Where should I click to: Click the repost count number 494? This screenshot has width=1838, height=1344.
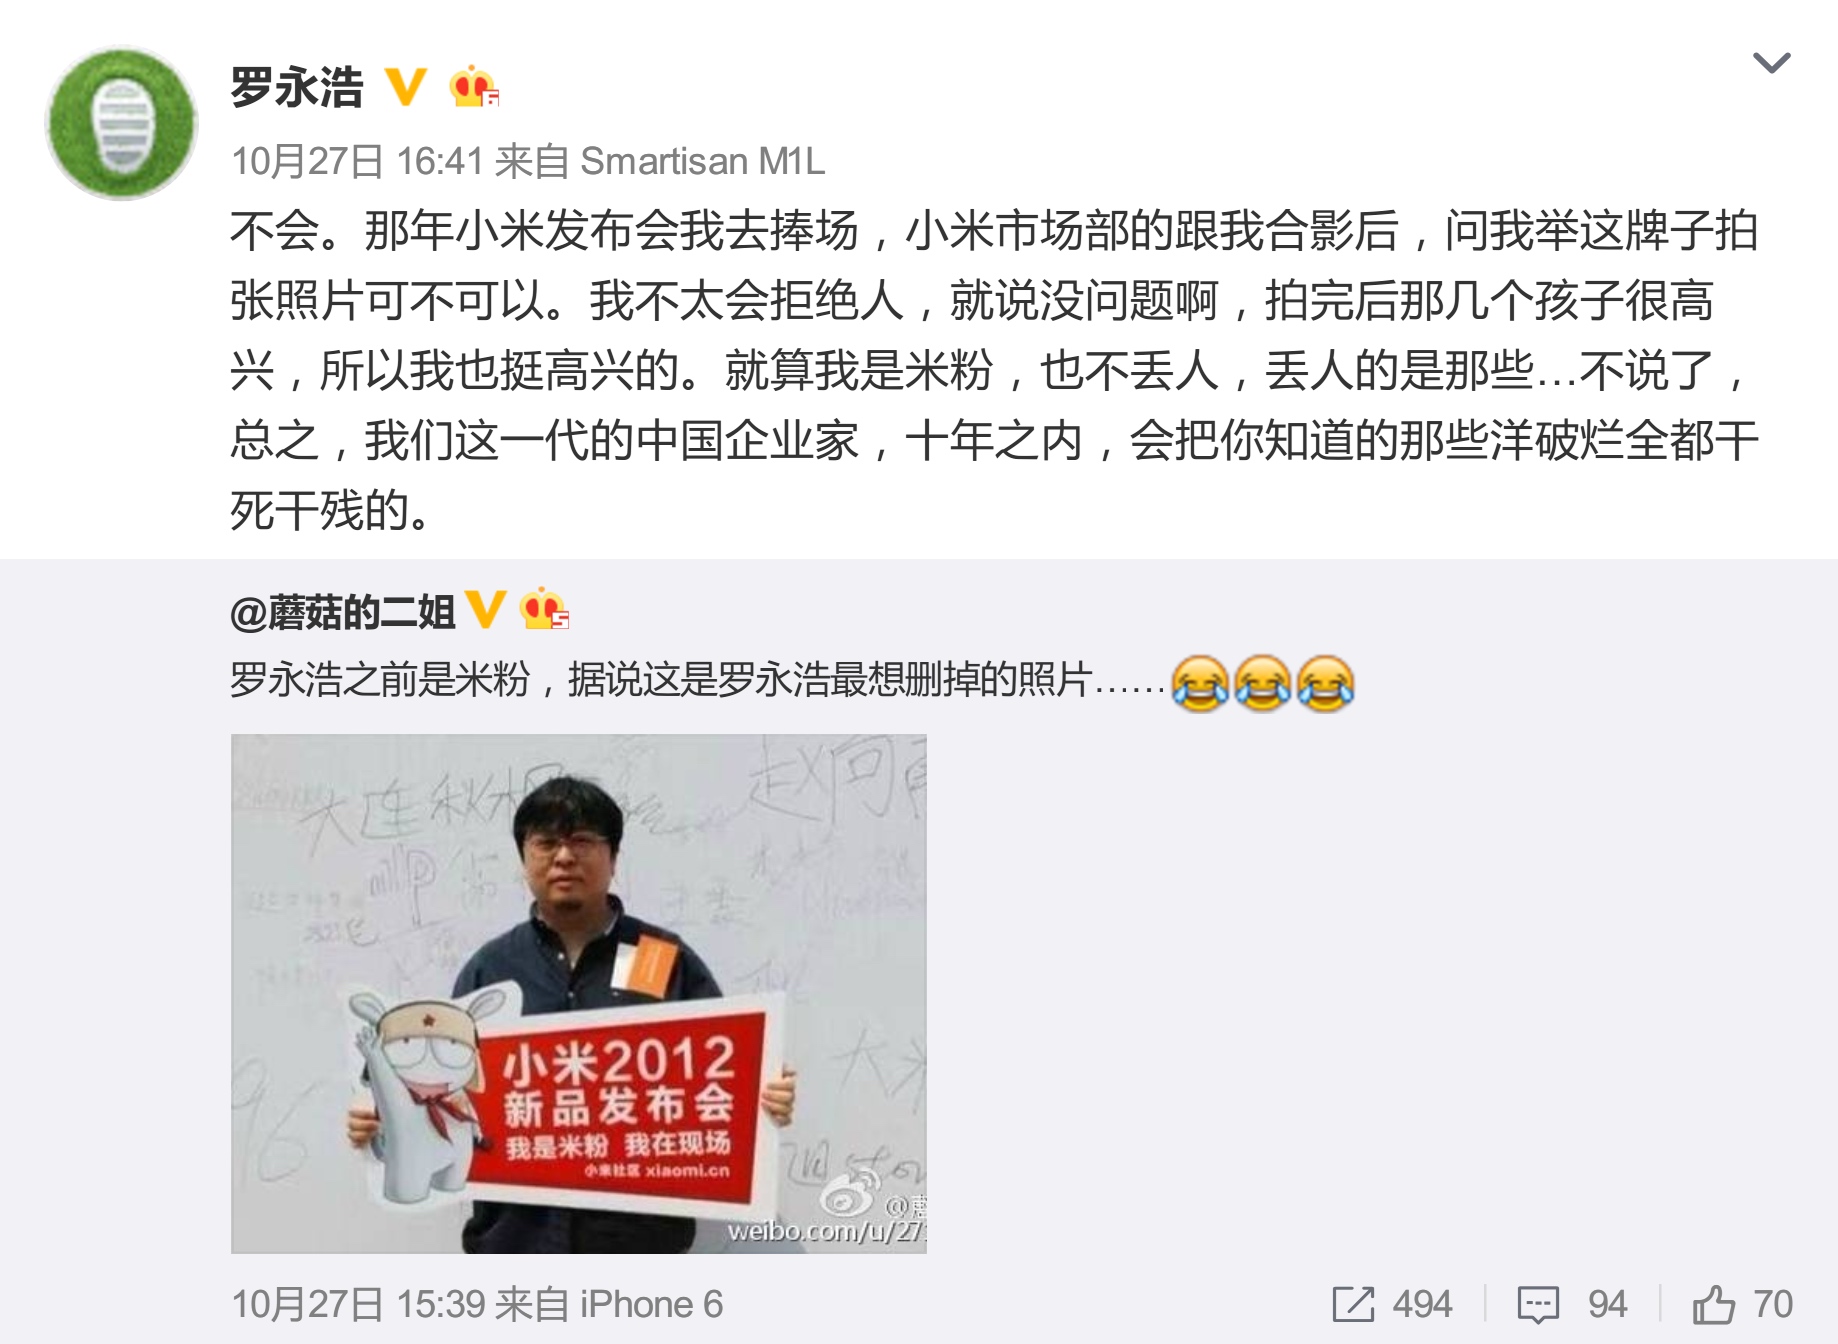(x=1422, y=1305)
